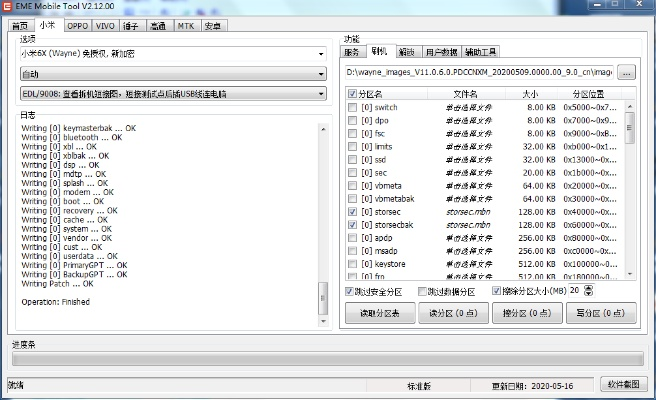Check the storsec partition checkbox
This screenshot has width=656, height=400.
tap(352, 212)
